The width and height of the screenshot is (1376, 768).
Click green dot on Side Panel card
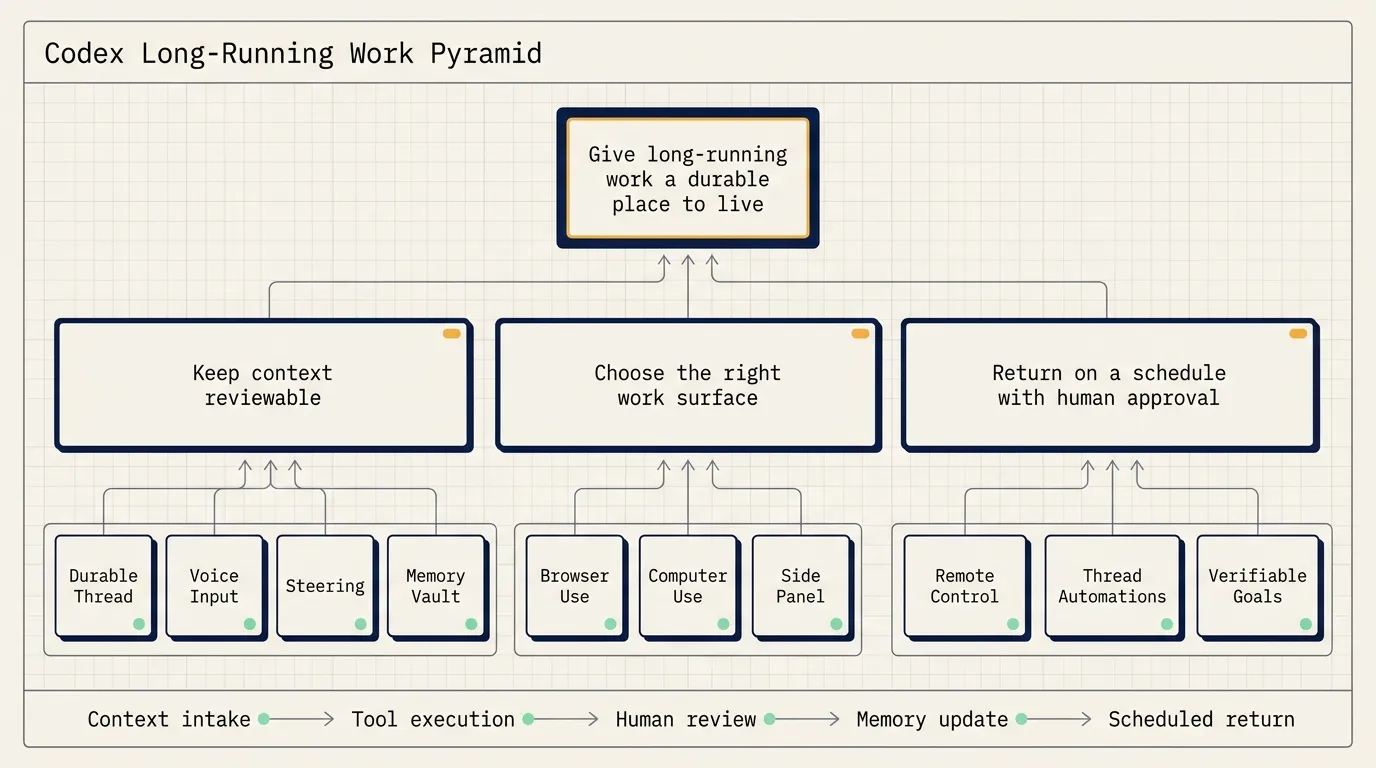coord(836,624)
